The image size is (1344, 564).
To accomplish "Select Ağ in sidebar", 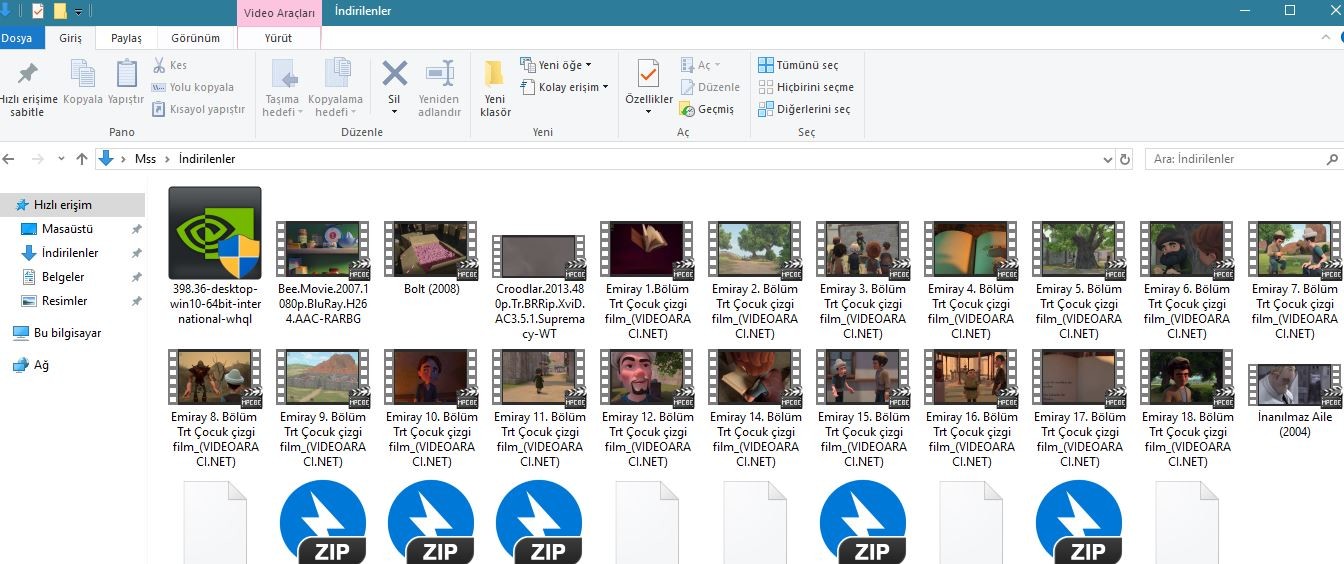I will [x=72, y=365].
